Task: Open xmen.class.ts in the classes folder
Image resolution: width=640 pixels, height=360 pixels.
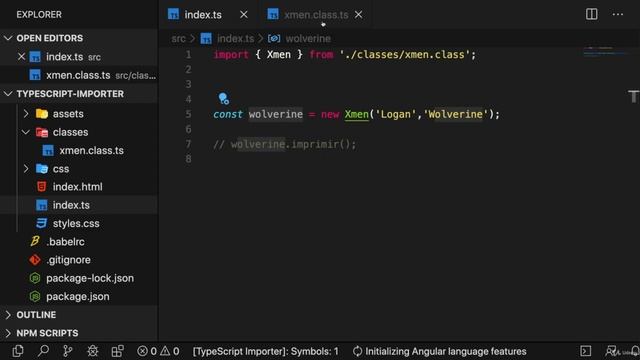Action: tap(91, 150)
